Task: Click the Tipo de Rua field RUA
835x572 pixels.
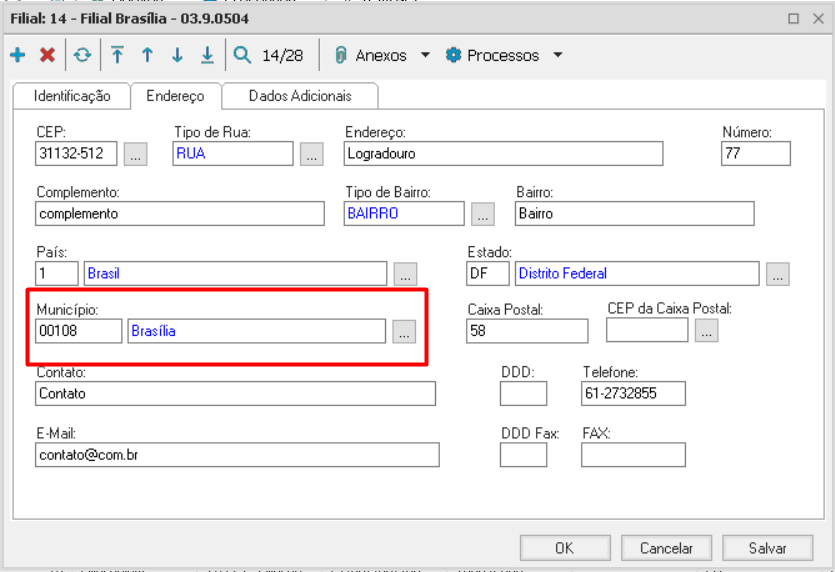Action: pyautogui.click(x=233, y=154)
